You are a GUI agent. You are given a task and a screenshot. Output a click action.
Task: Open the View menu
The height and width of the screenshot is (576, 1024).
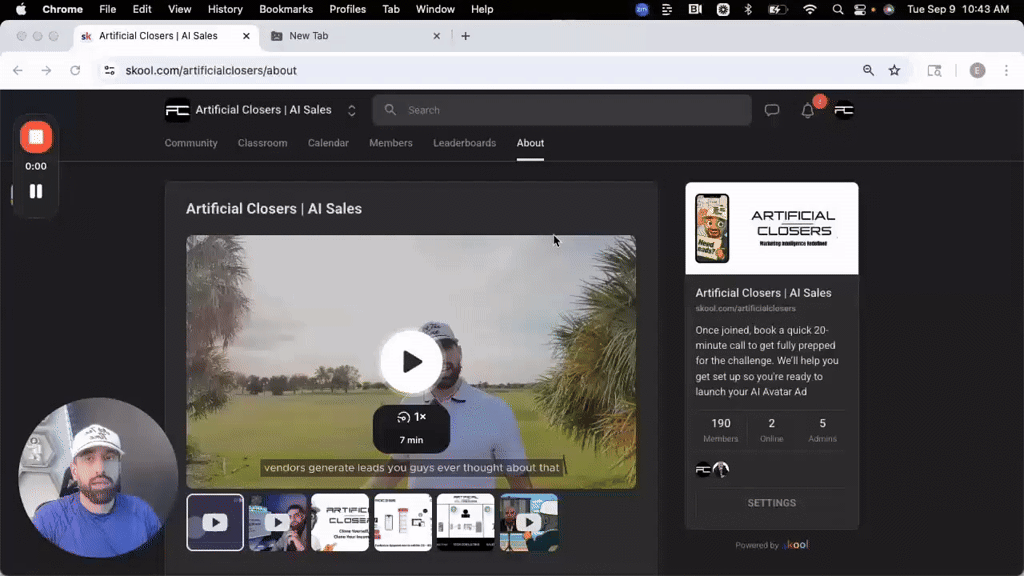(180, 9)
